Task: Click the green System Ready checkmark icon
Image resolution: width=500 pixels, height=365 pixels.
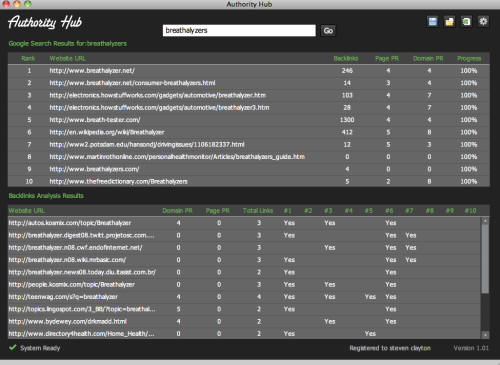Action: pyautogui.click(x=13, y=347)
